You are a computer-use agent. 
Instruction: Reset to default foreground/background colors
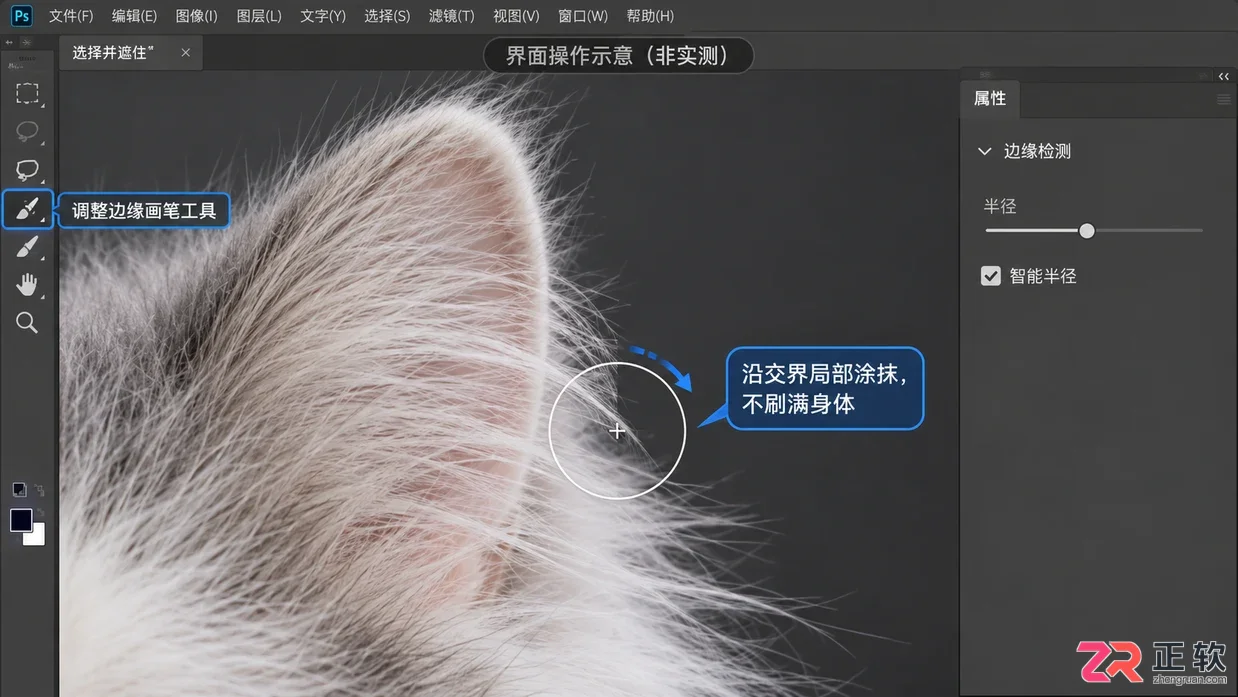(x=19, y=490)
